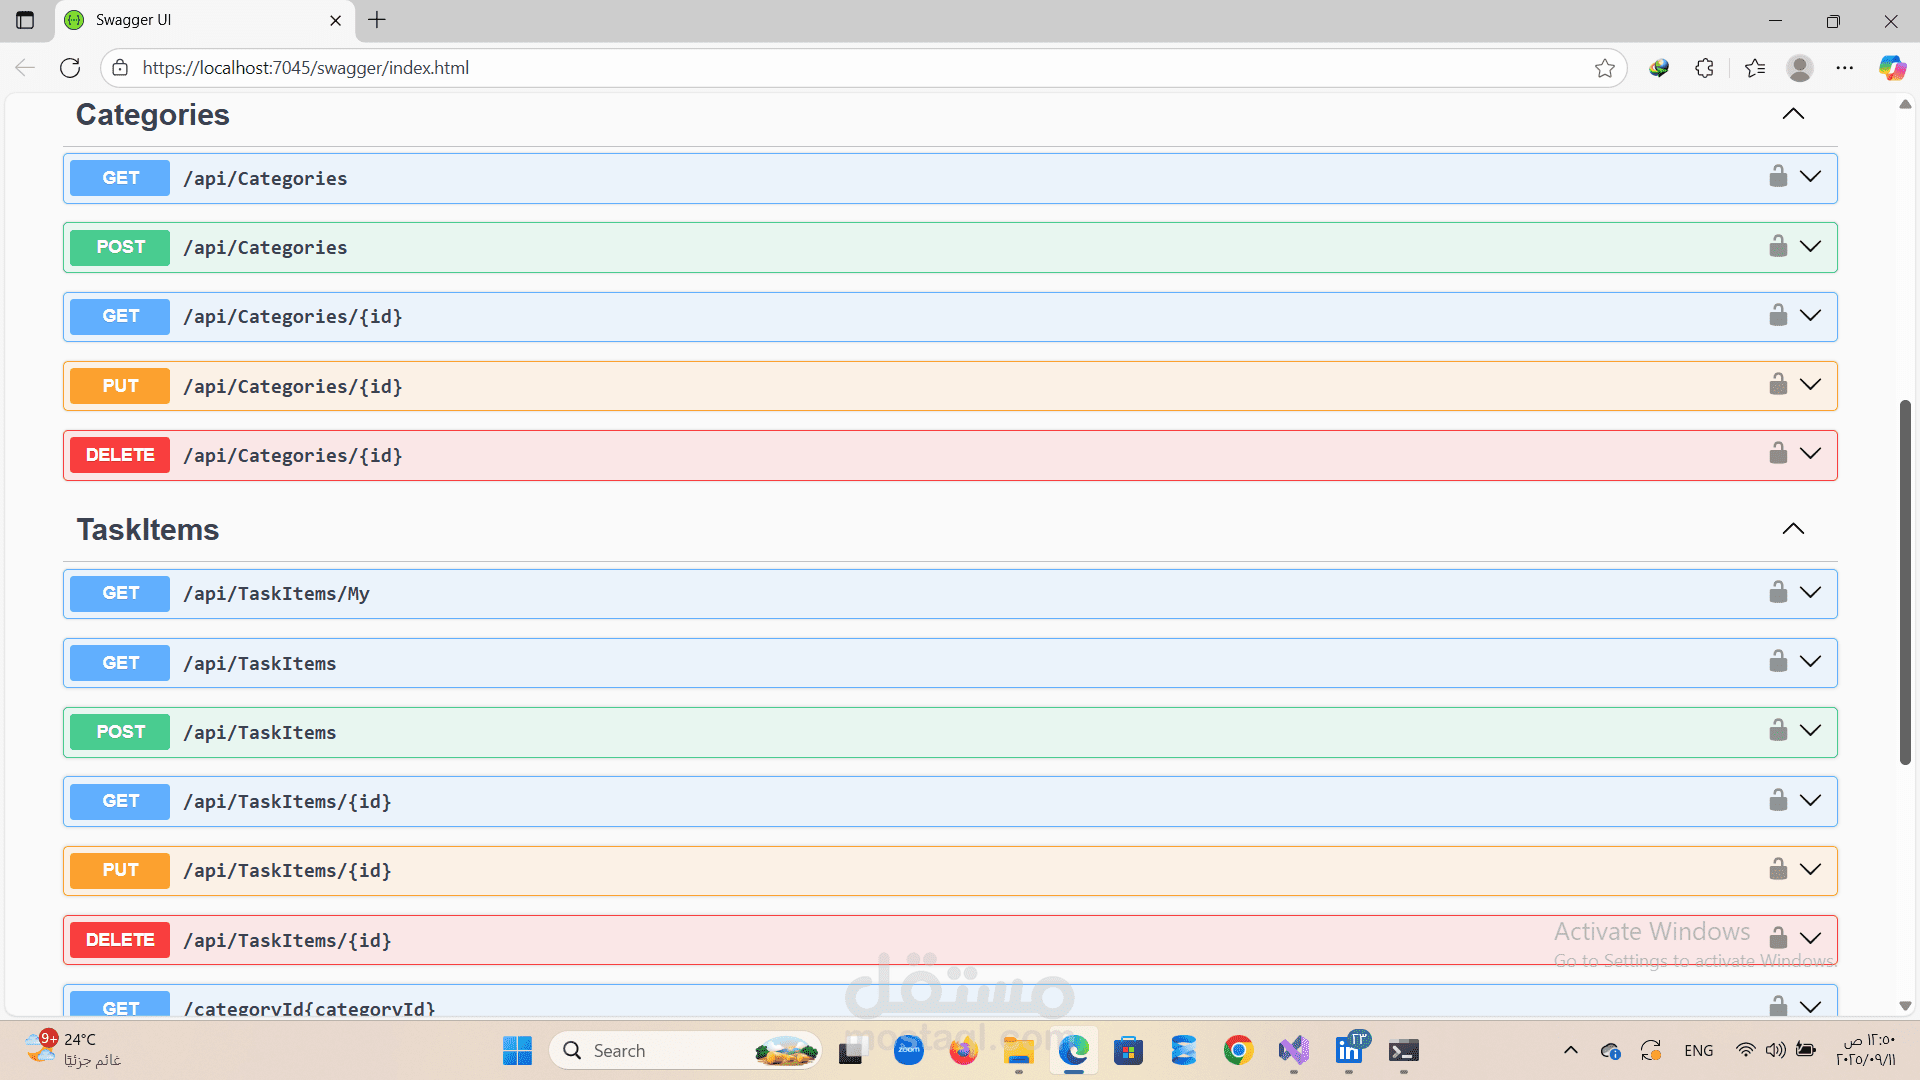Open a new browser tab

click(x=377, y=20)
